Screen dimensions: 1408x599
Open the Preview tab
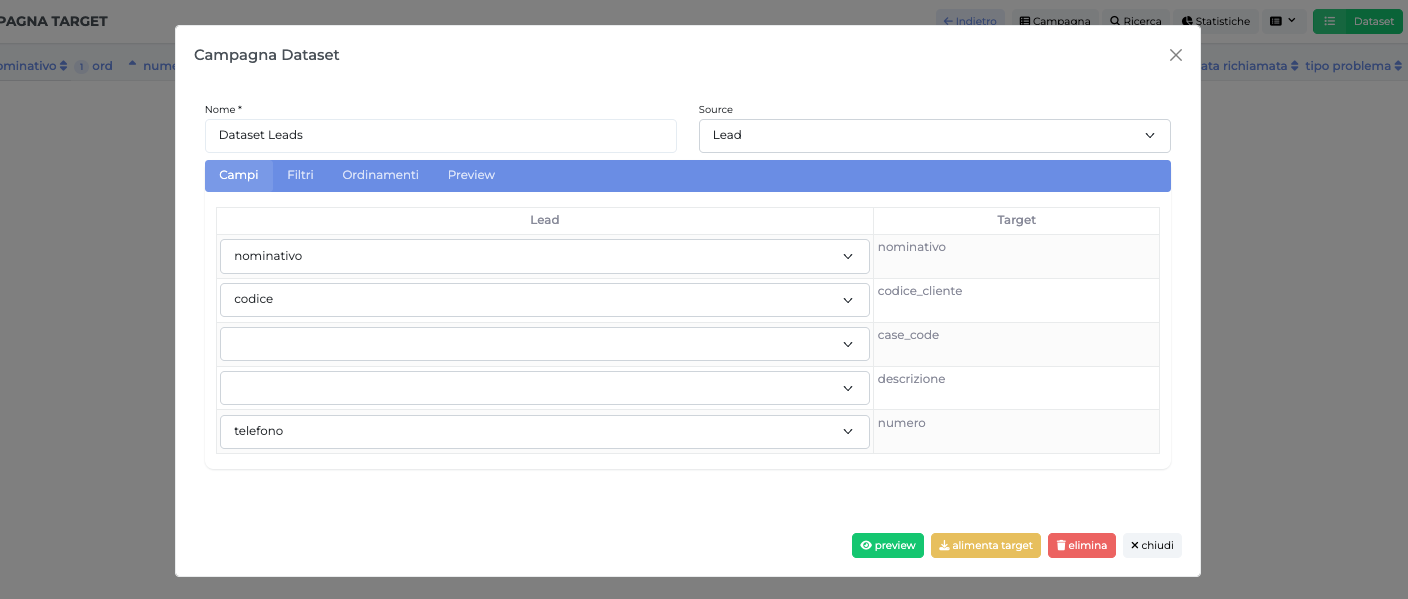tap(471, 175)
